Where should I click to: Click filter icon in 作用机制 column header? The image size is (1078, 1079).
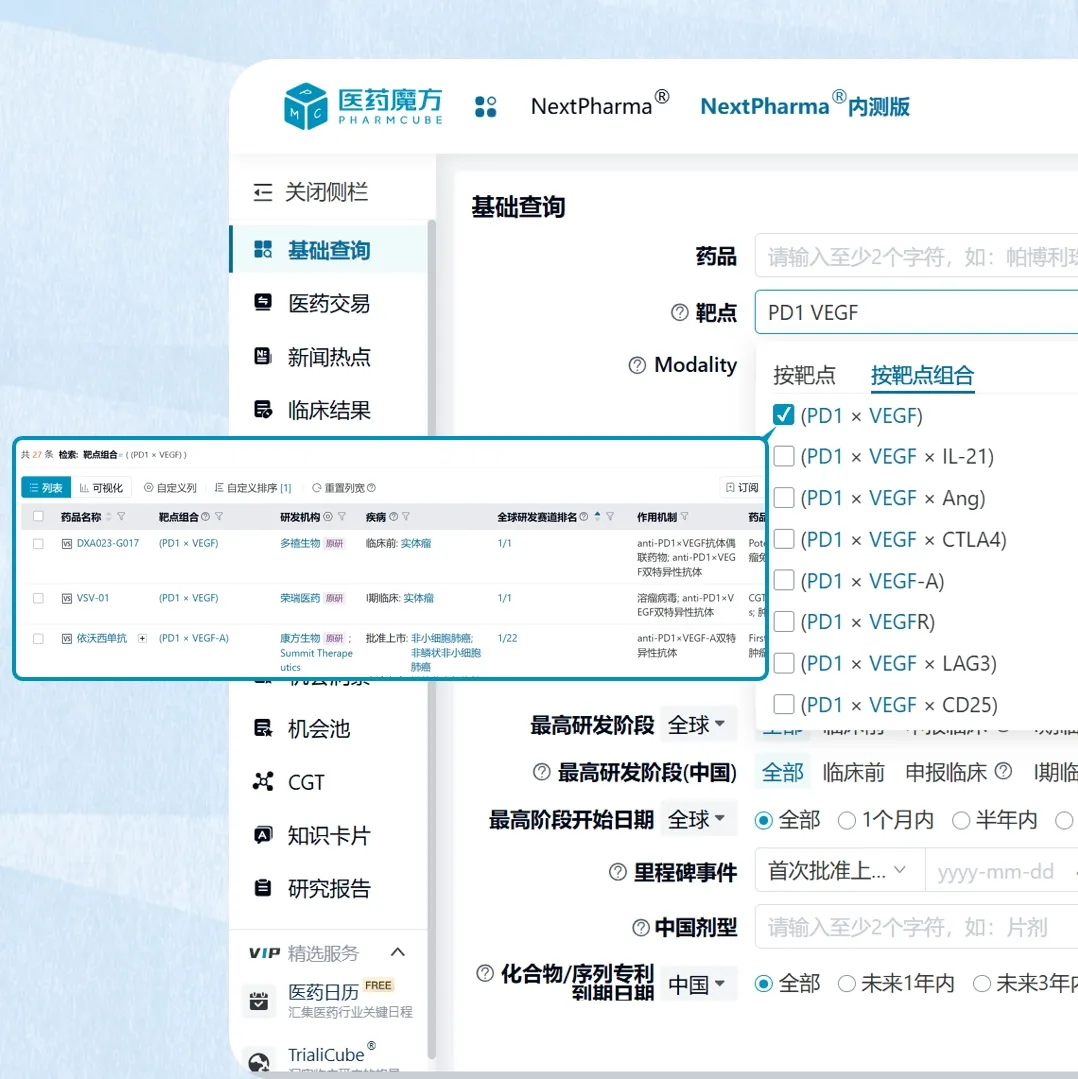pyautogui.click(x=684, y=516)
